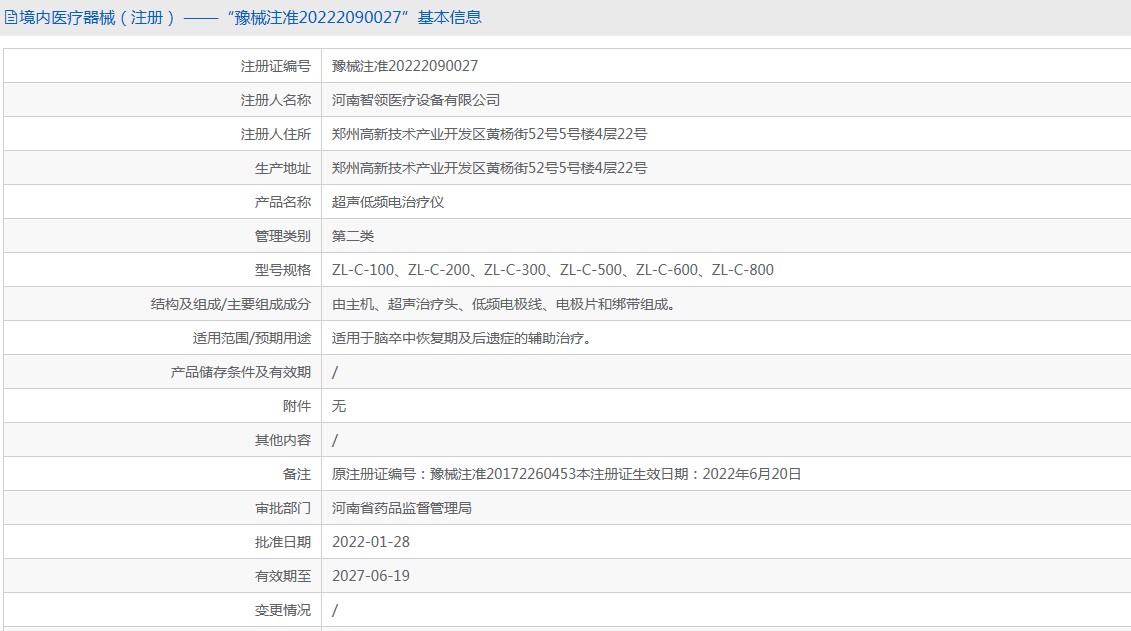1131x631 pixels.
Task: Select the model list starting ZL-C-100
Action: [x=553, y=270]
